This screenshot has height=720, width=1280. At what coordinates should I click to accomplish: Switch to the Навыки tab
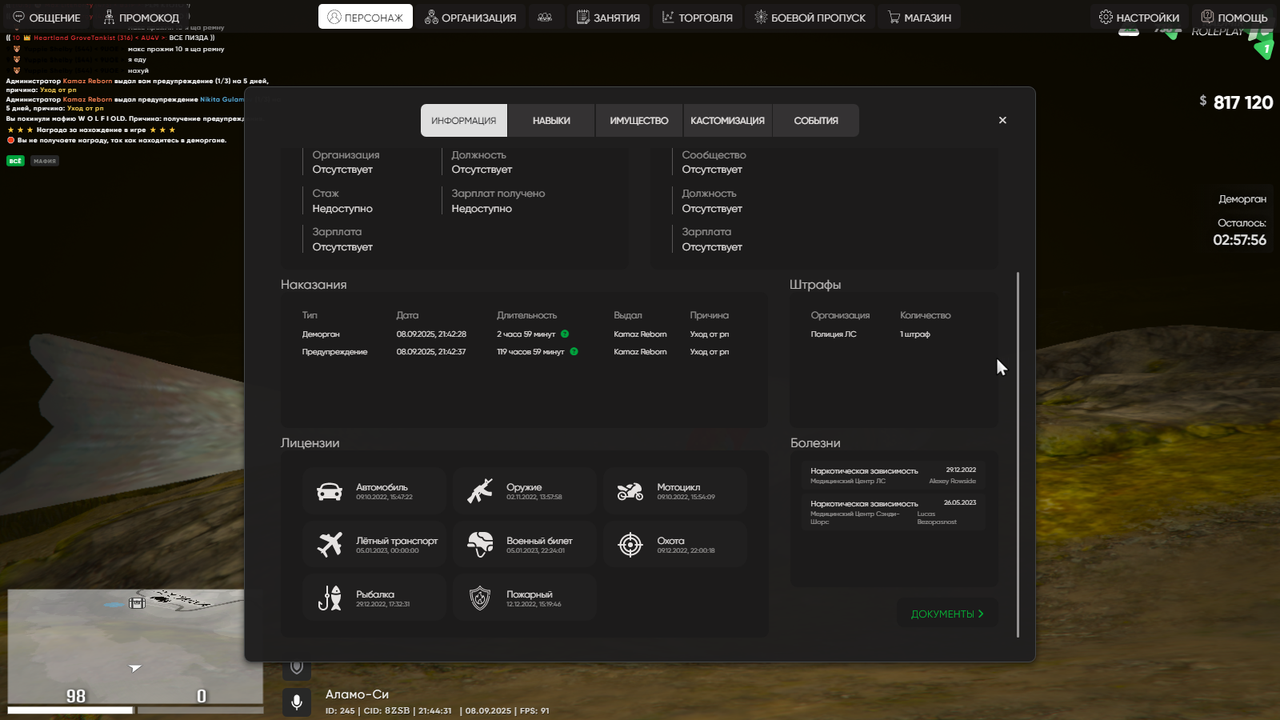(551, 120)
